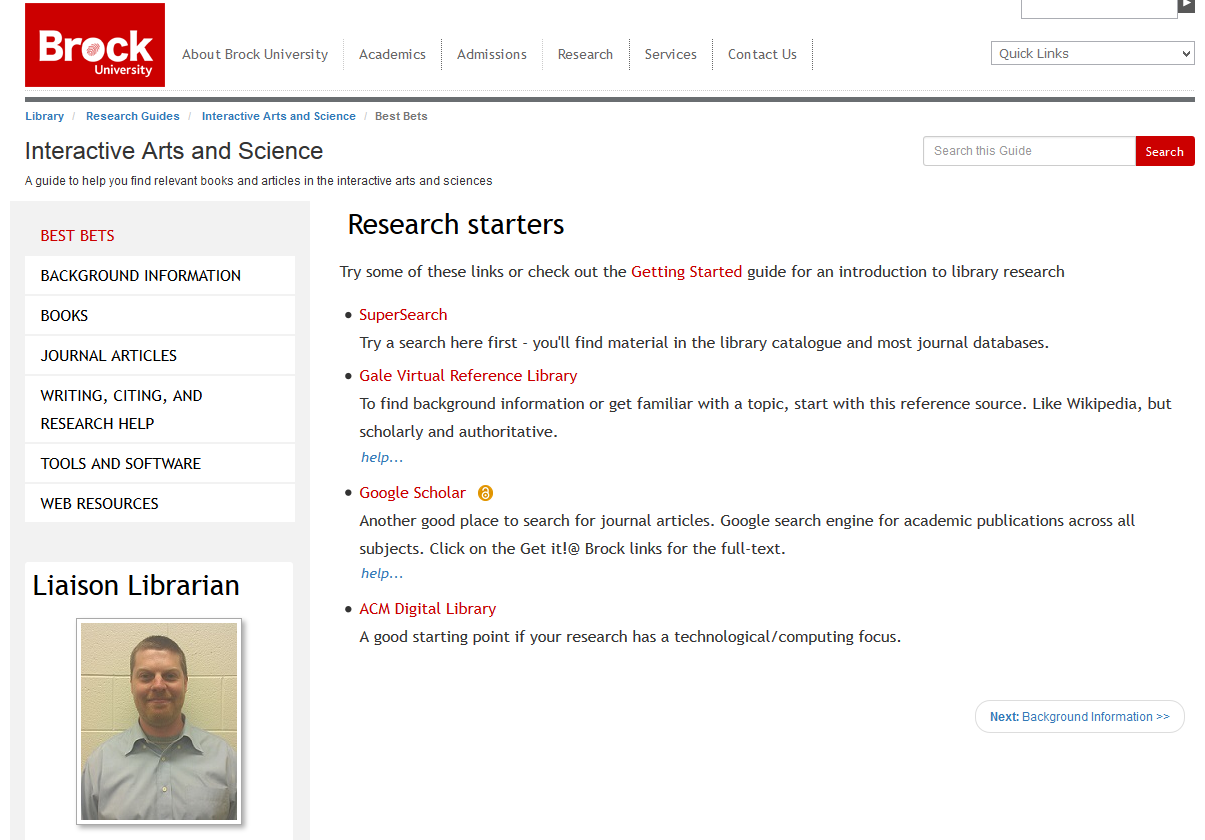The image size is (1205, 840).
Task: Open the Books tab
Action: [160, 316]
